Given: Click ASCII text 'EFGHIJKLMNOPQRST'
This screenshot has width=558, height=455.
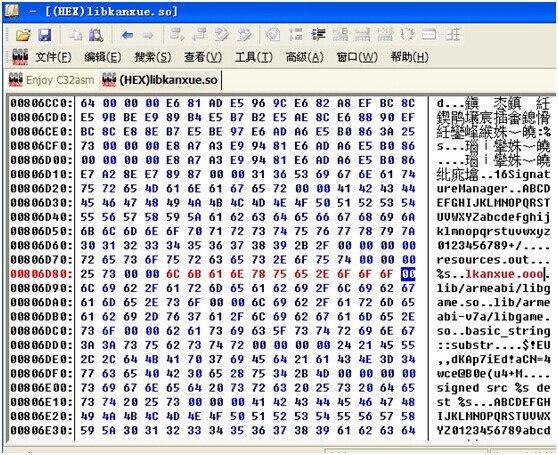Looking at the screenshot, I should coord(493,203).
